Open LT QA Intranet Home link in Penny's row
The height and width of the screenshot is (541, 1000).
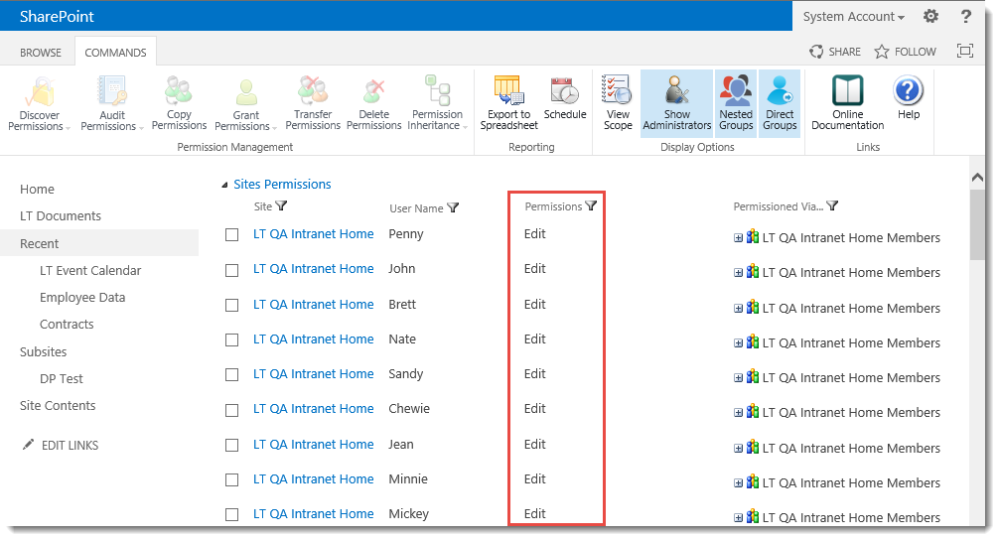coord(313,234)
